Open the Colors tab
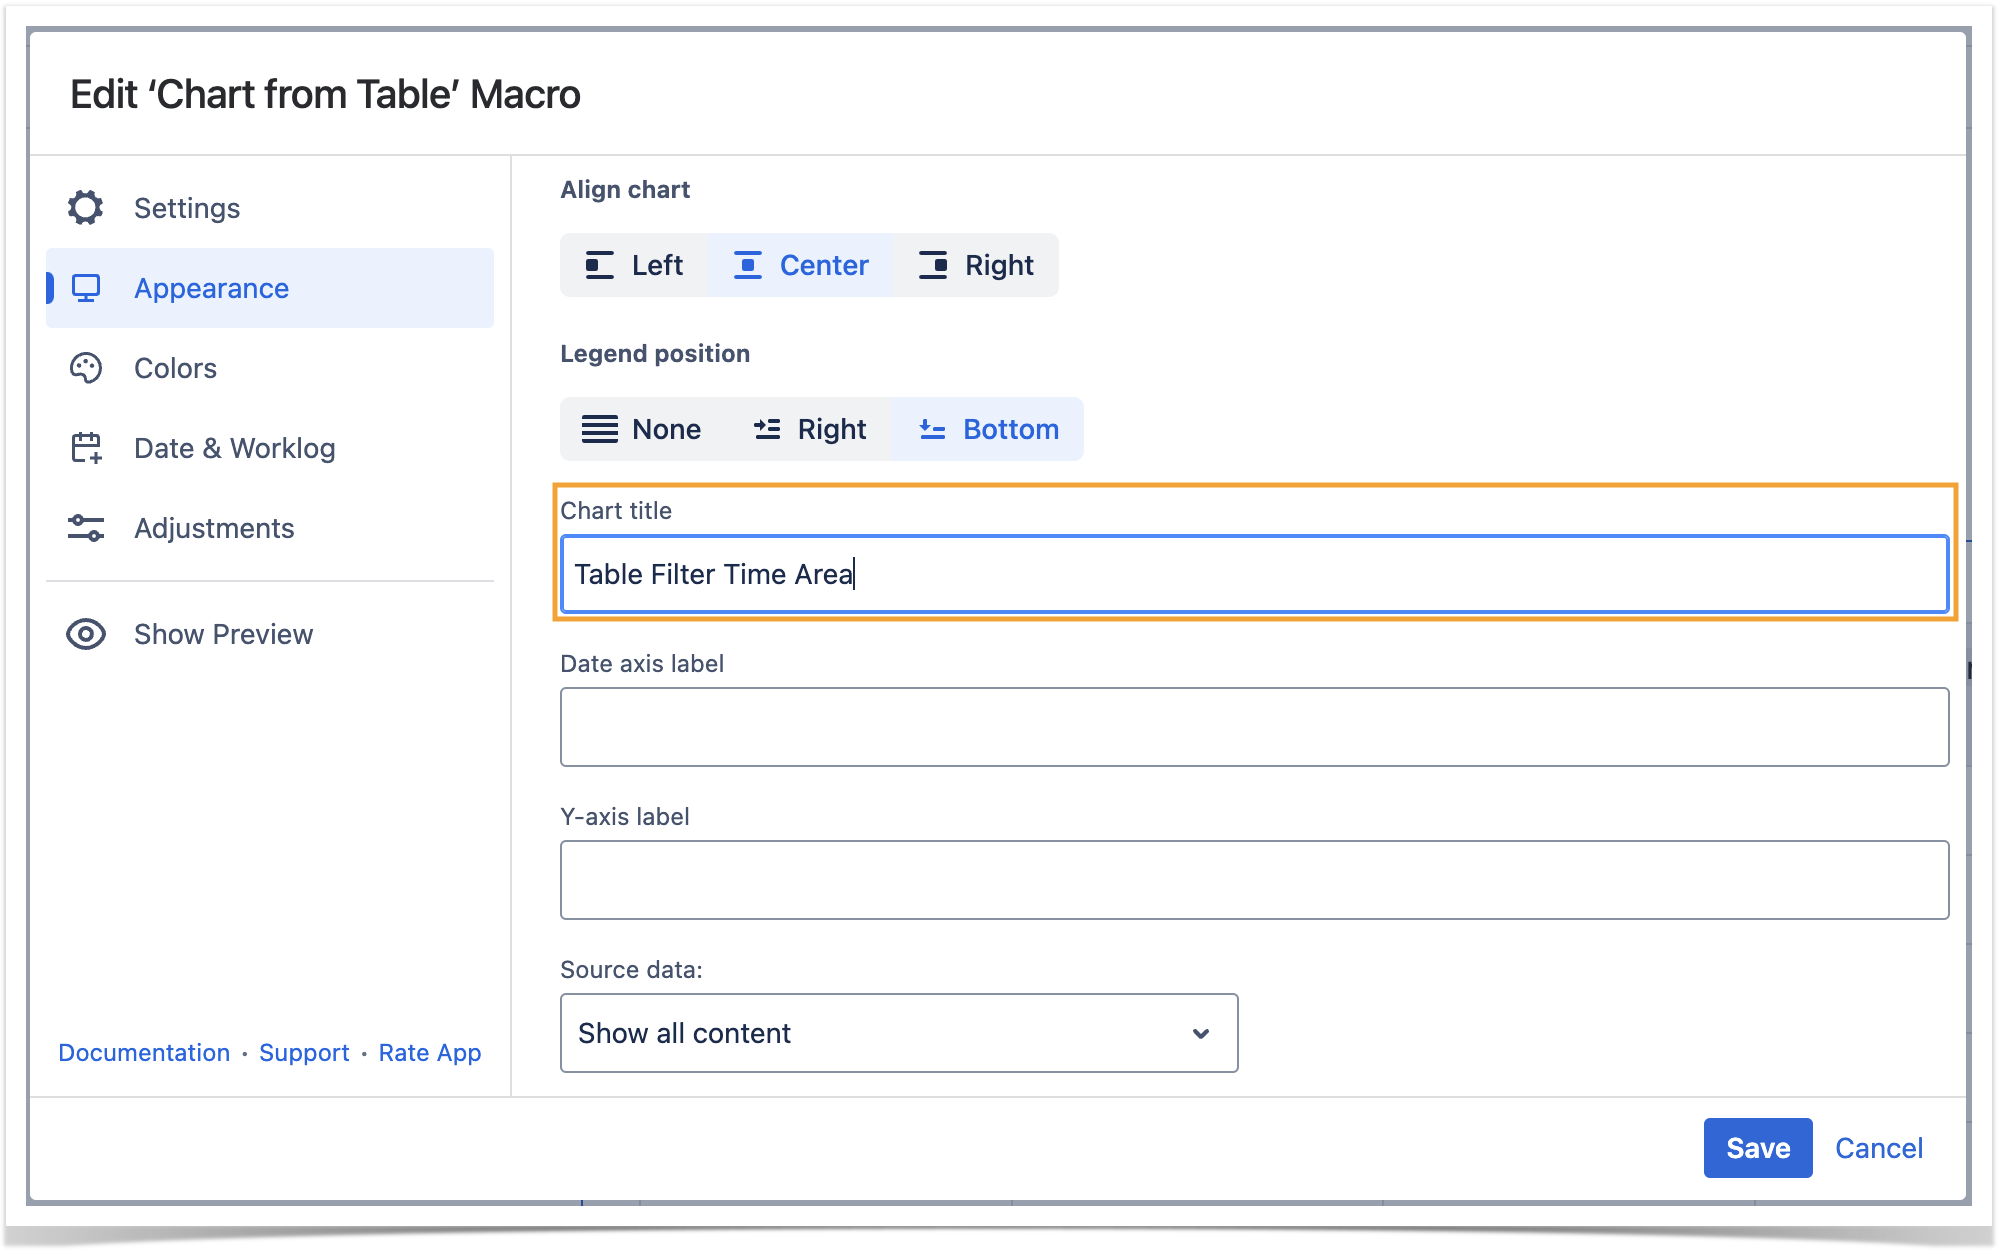The height and width of the screenshot is (1255, 2006). tap(175, 368)
